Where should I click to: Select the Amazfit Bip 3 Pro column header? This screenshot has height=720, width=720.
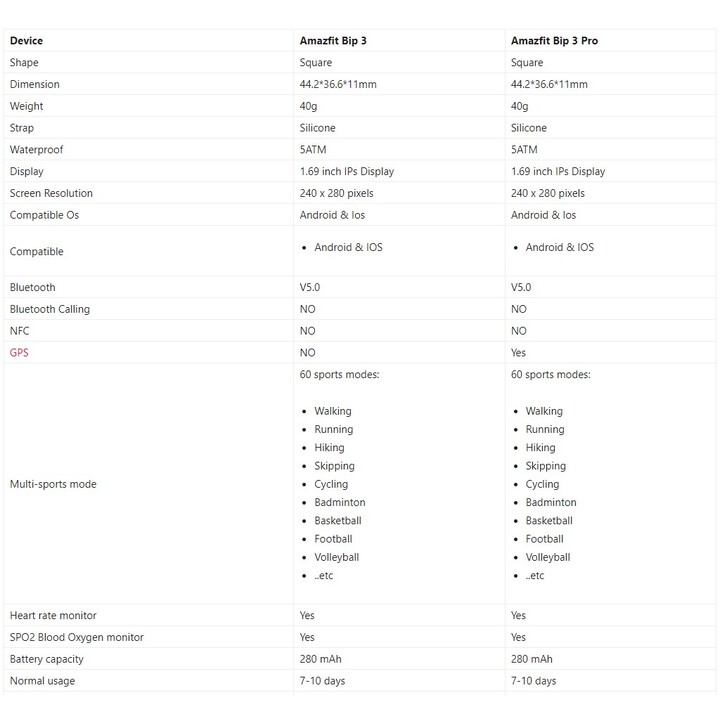[554, 41]
